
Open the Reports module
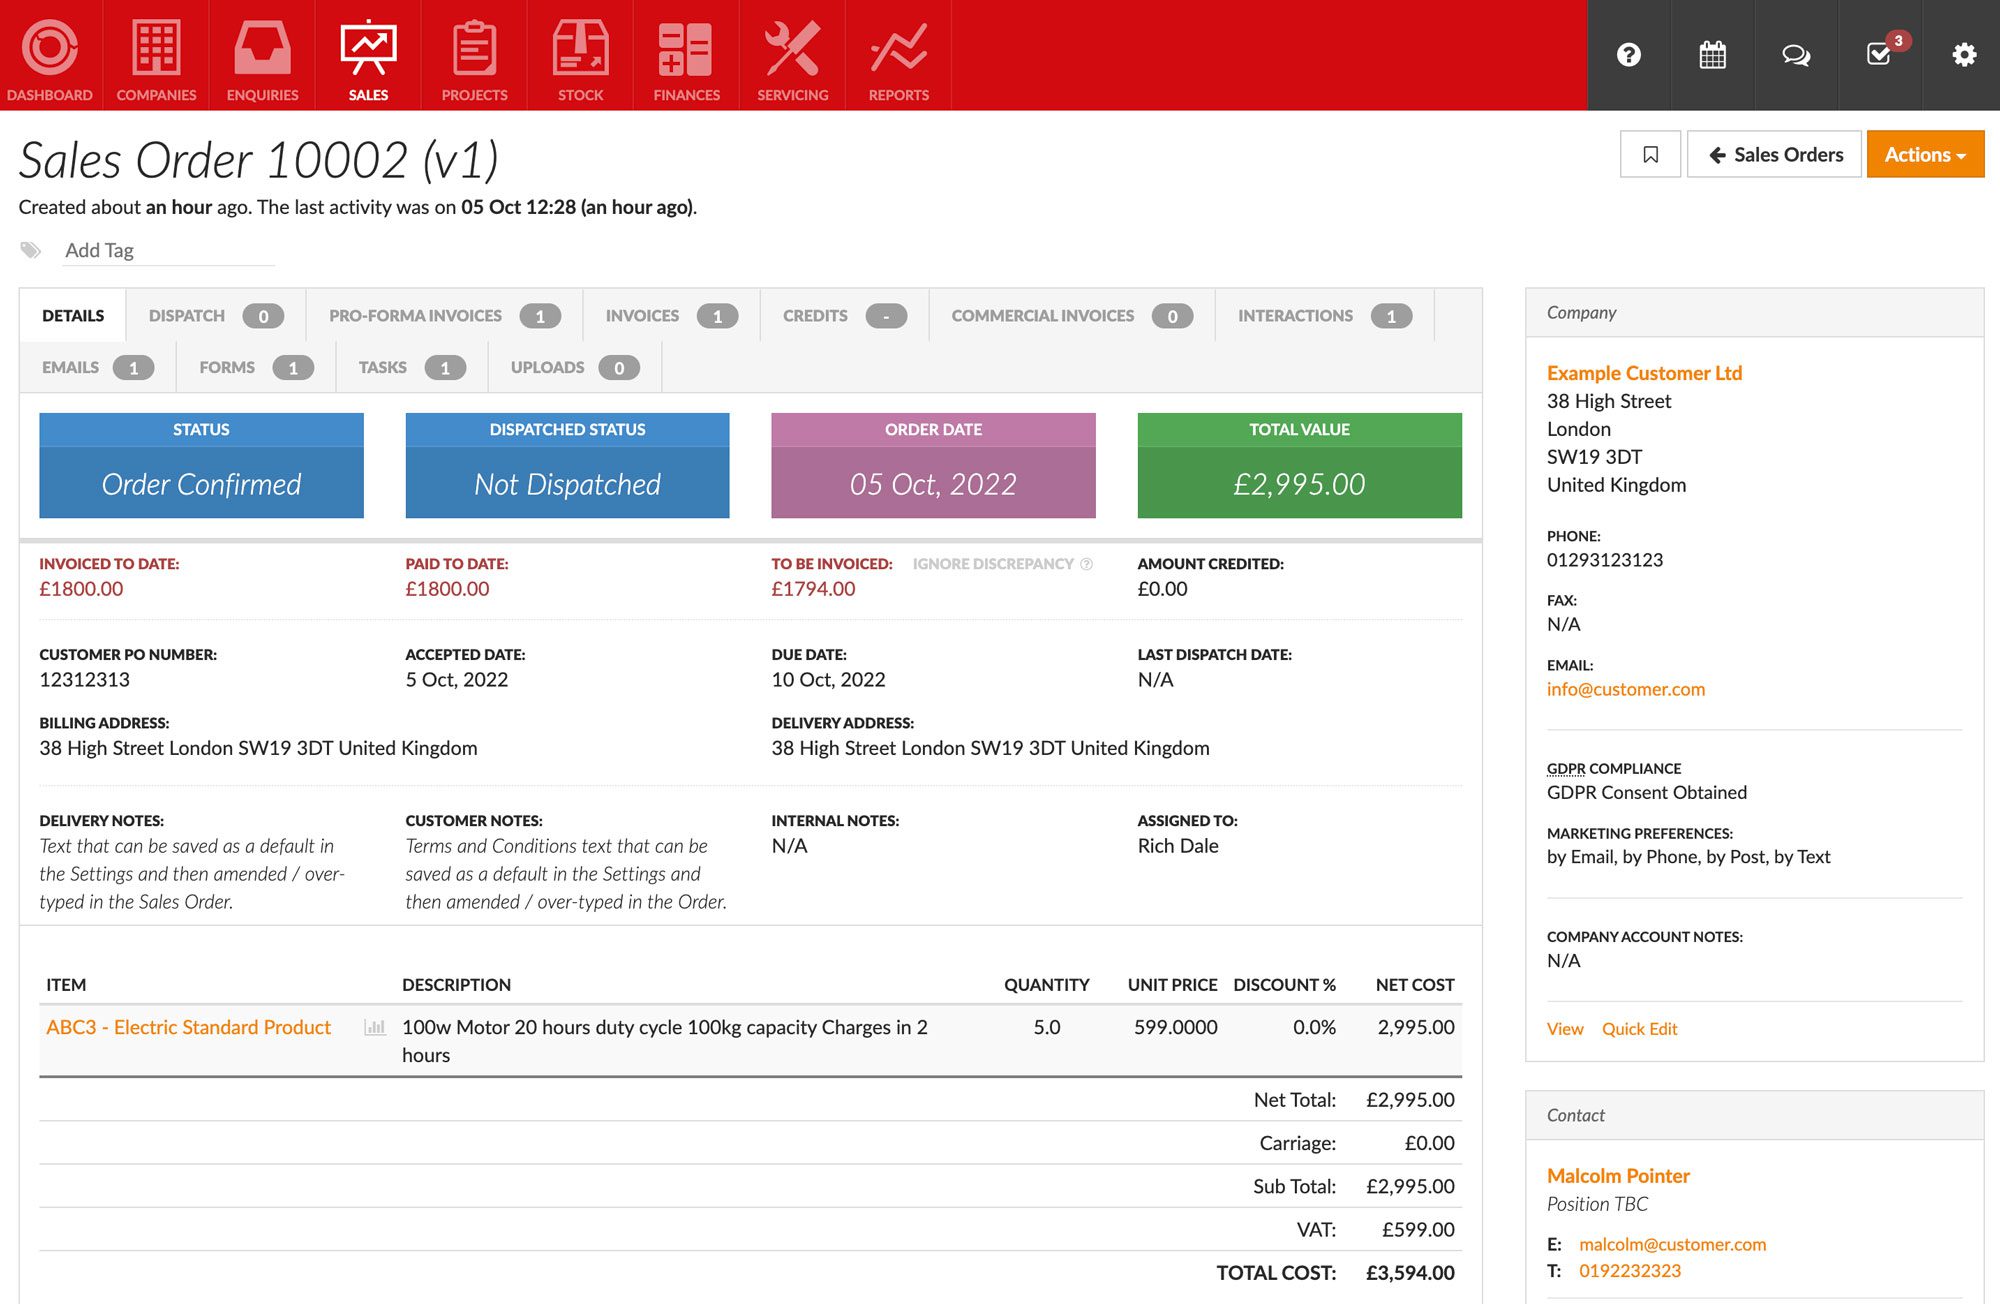point(897,55)
